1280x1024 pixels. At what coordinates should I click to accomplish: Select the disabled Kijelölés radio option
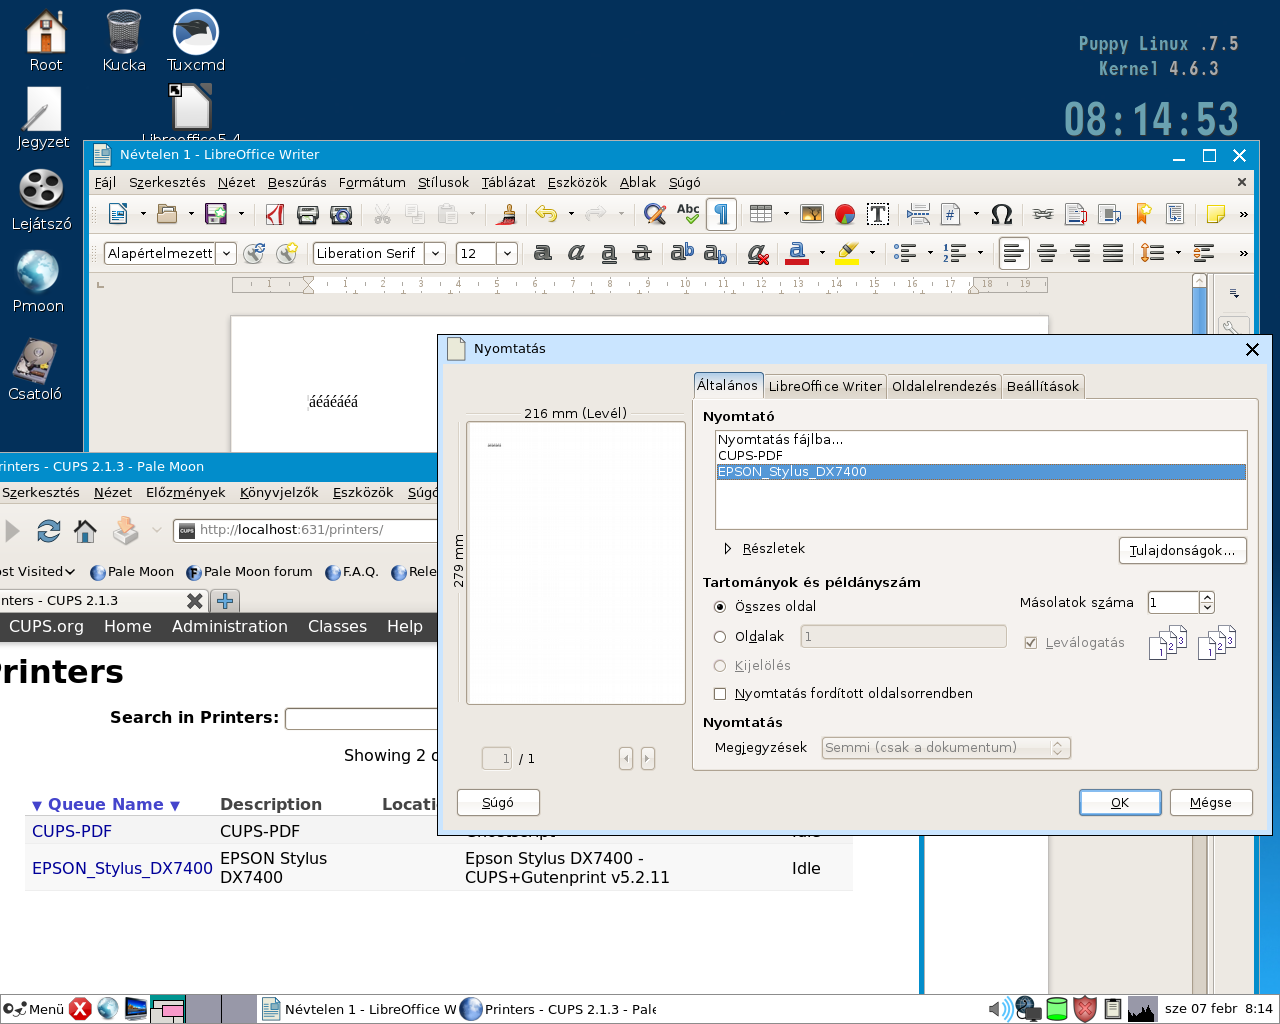click(720, 666)
